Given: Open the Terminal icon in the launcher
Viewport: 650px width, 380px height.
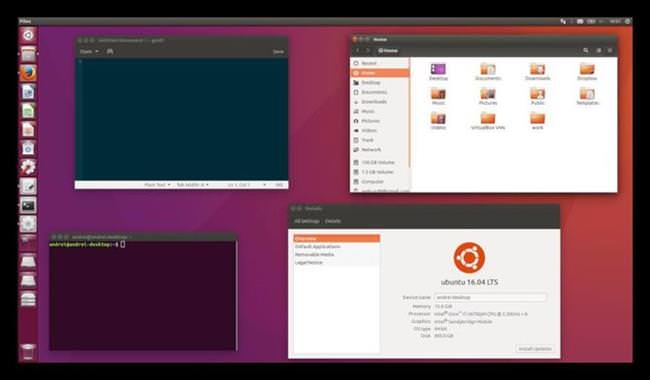Looking at the screenshot, I should tap(28, 205).
